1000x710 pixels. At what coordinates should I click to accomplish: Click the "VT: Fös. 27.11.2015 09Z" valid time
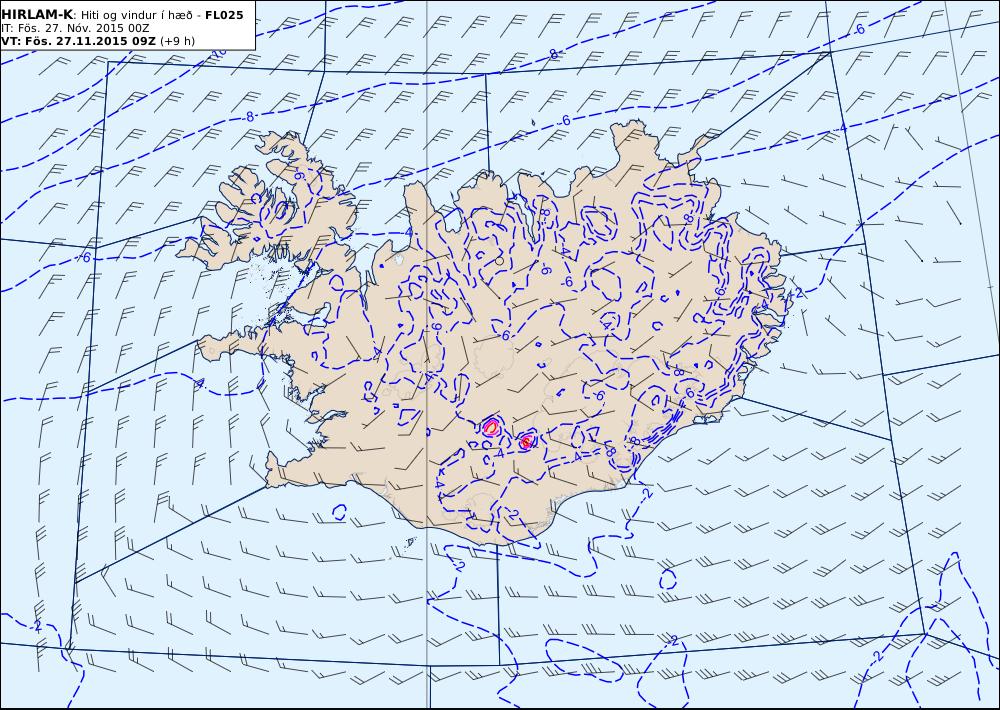pyautogui.click(x=78, y=41)
